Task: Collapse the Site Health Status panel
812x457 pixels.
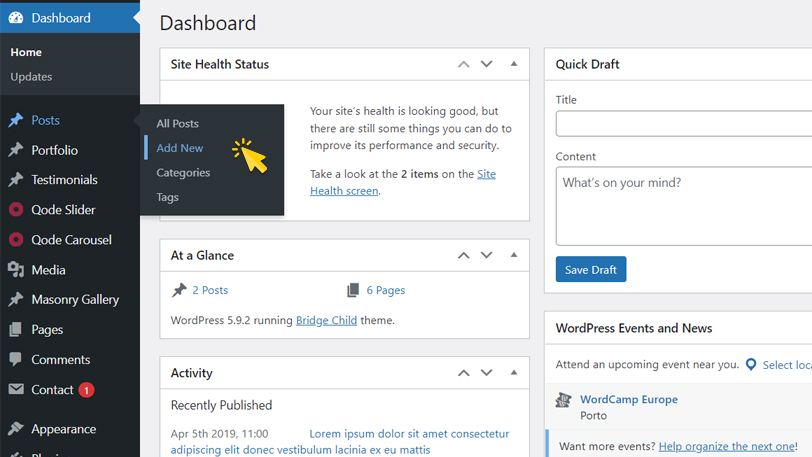Action: coord(514,64)
